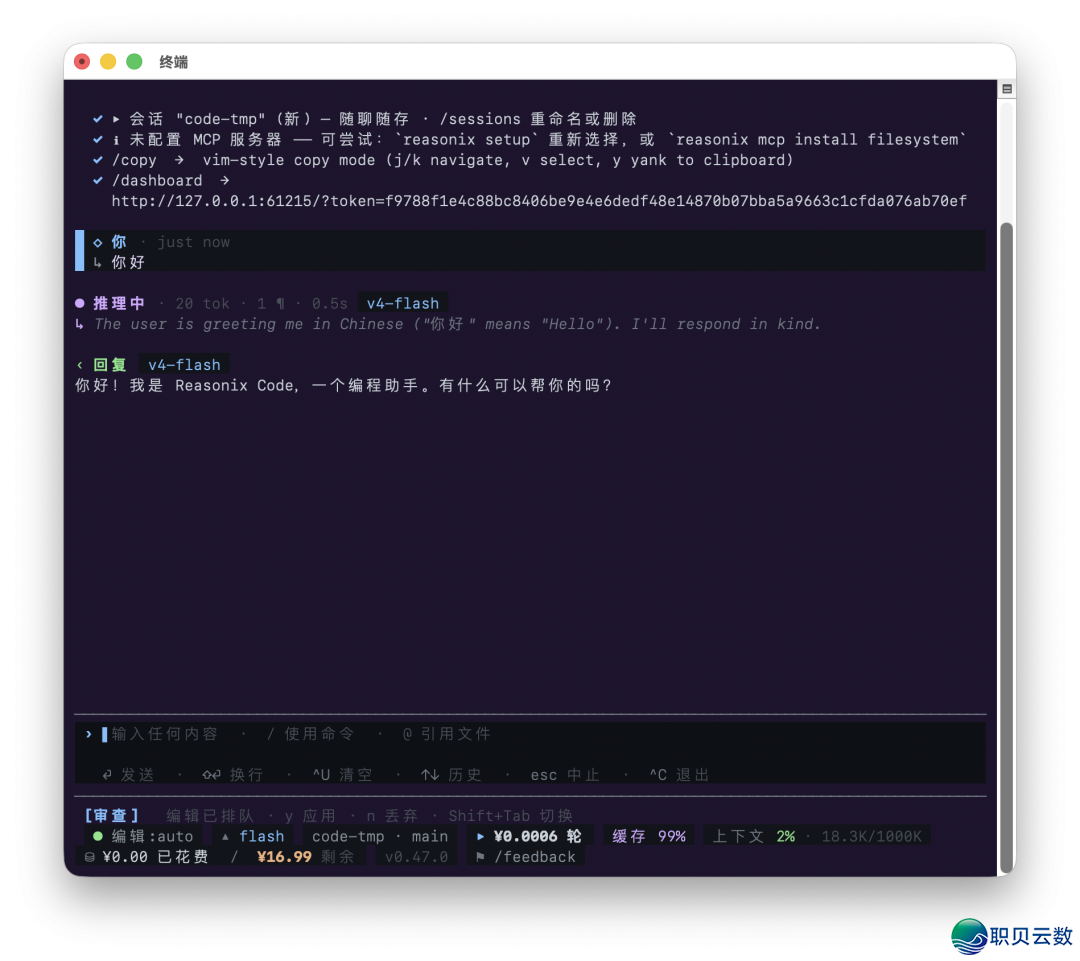
Task: Click the small menu icon atop scrollbar
Action: click(x=1007, y=89)
